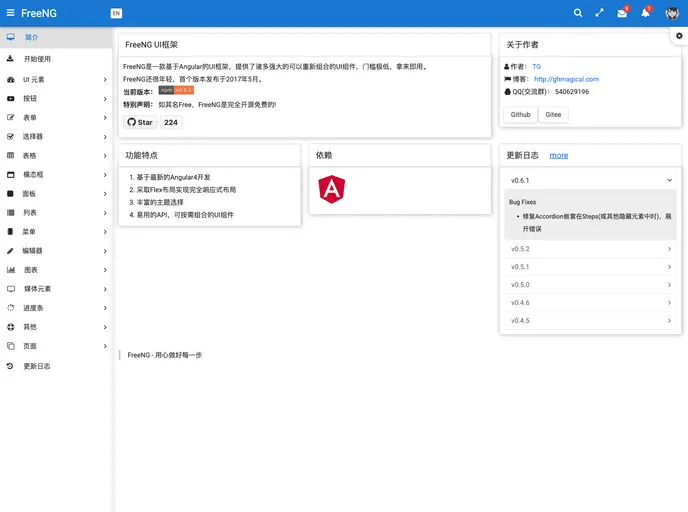
Task: Select 简介 monitor icon in sidebar
Action: [x=11, y=37]
